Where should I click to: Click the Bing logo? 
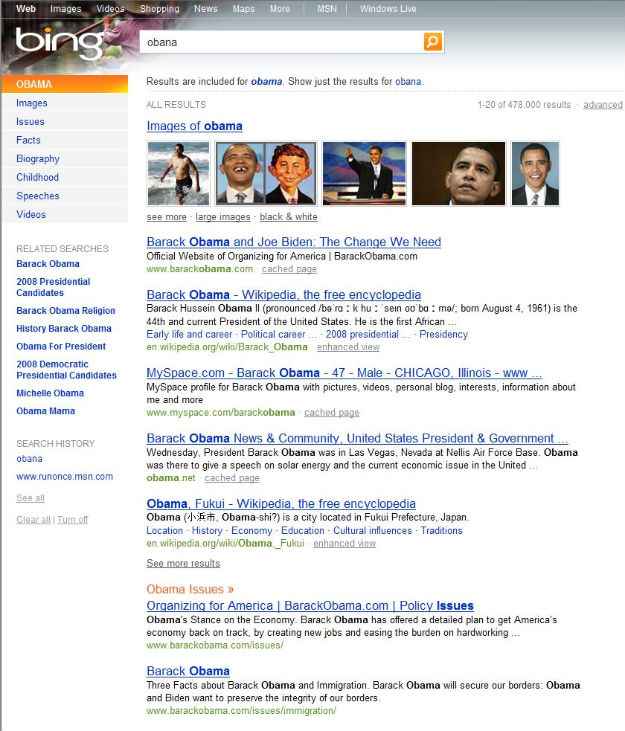click(x=59, y=43)
